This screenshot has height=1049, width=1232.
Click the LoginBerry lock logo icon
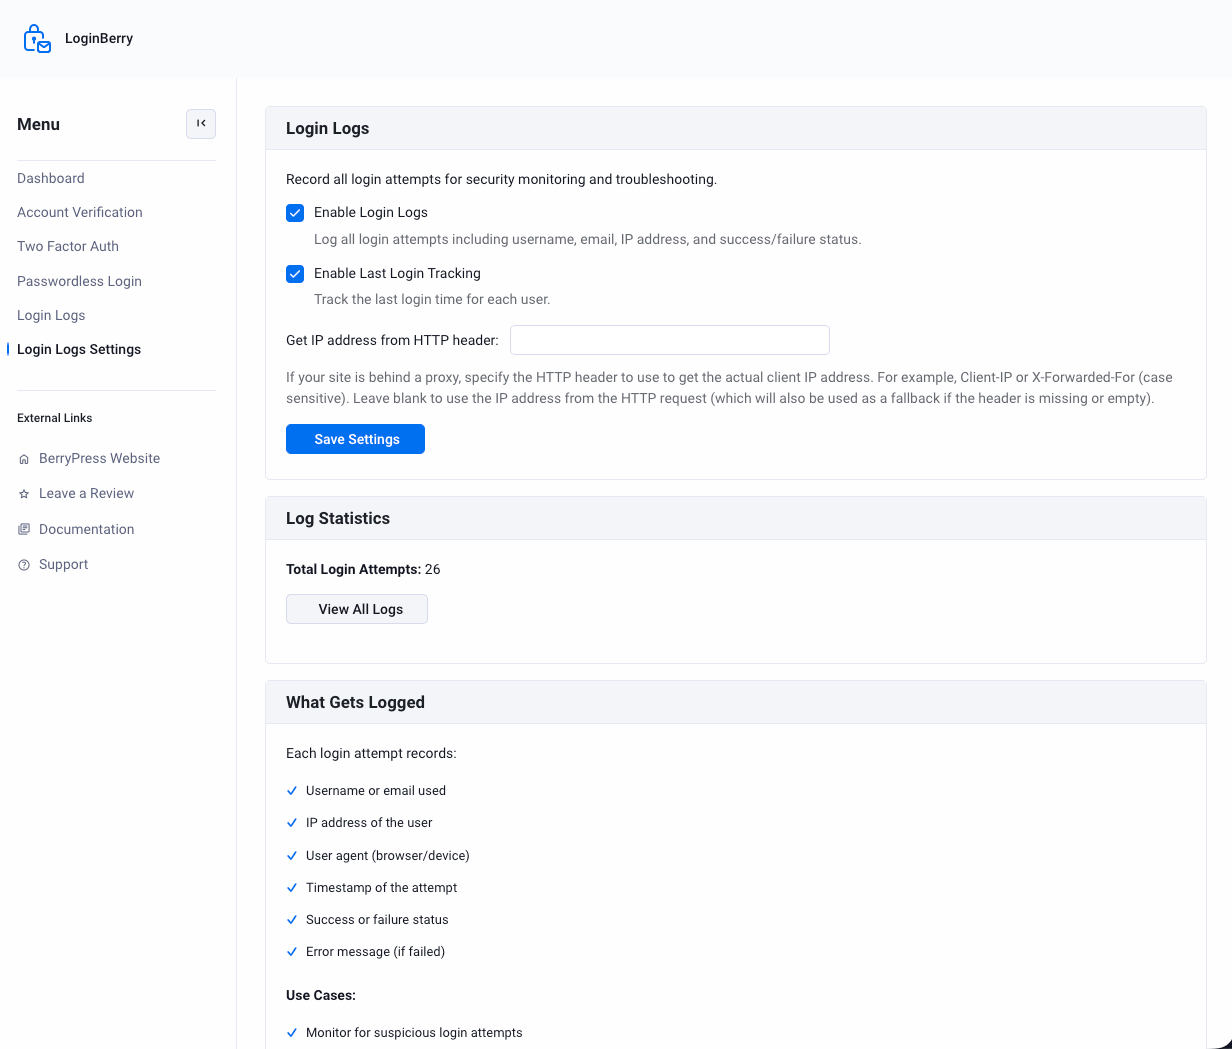[37, 39]
